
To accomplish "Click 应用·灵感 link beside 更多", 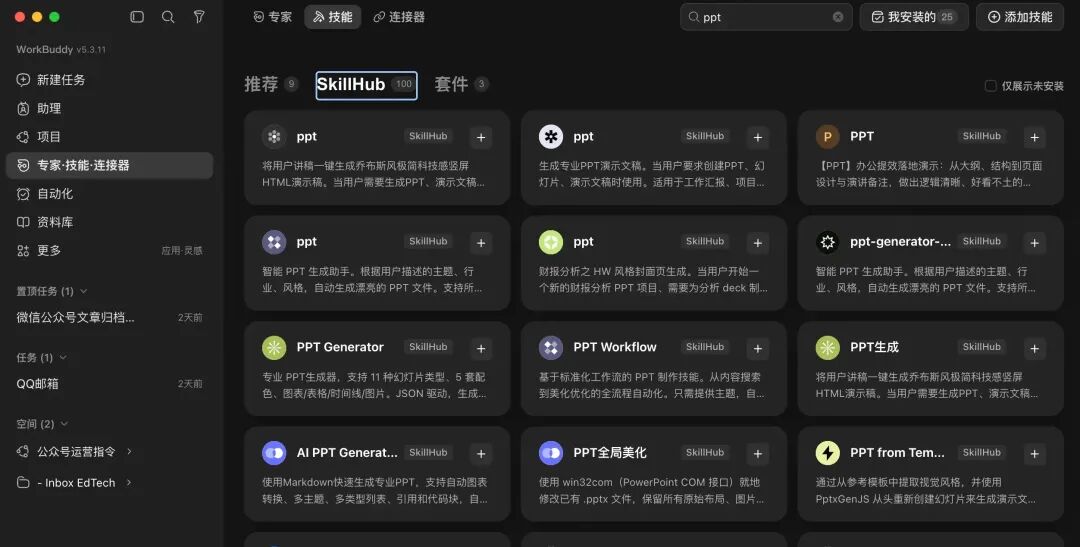I will point(182,251).
